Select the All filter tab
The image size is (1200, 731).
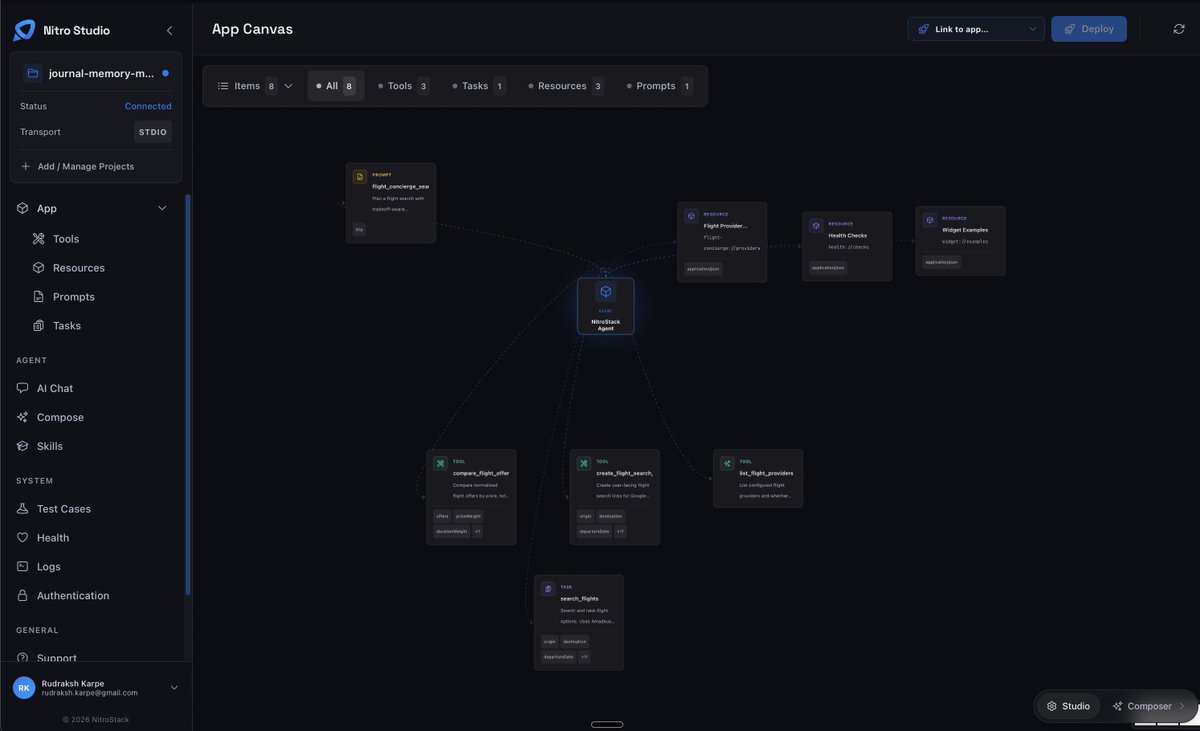[x=336, y=86]
